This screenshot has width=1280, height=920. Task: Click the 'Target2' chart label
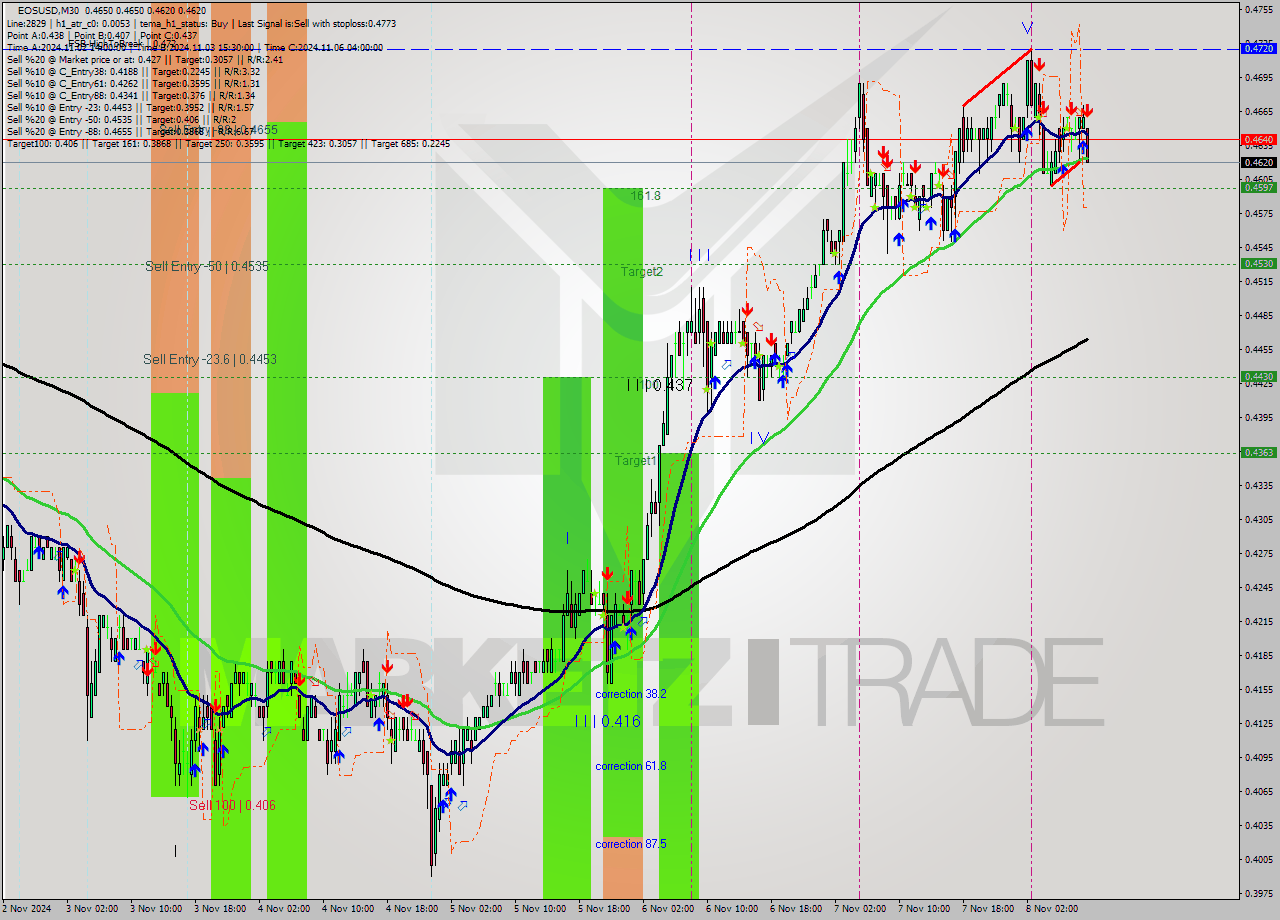[641, 272]
